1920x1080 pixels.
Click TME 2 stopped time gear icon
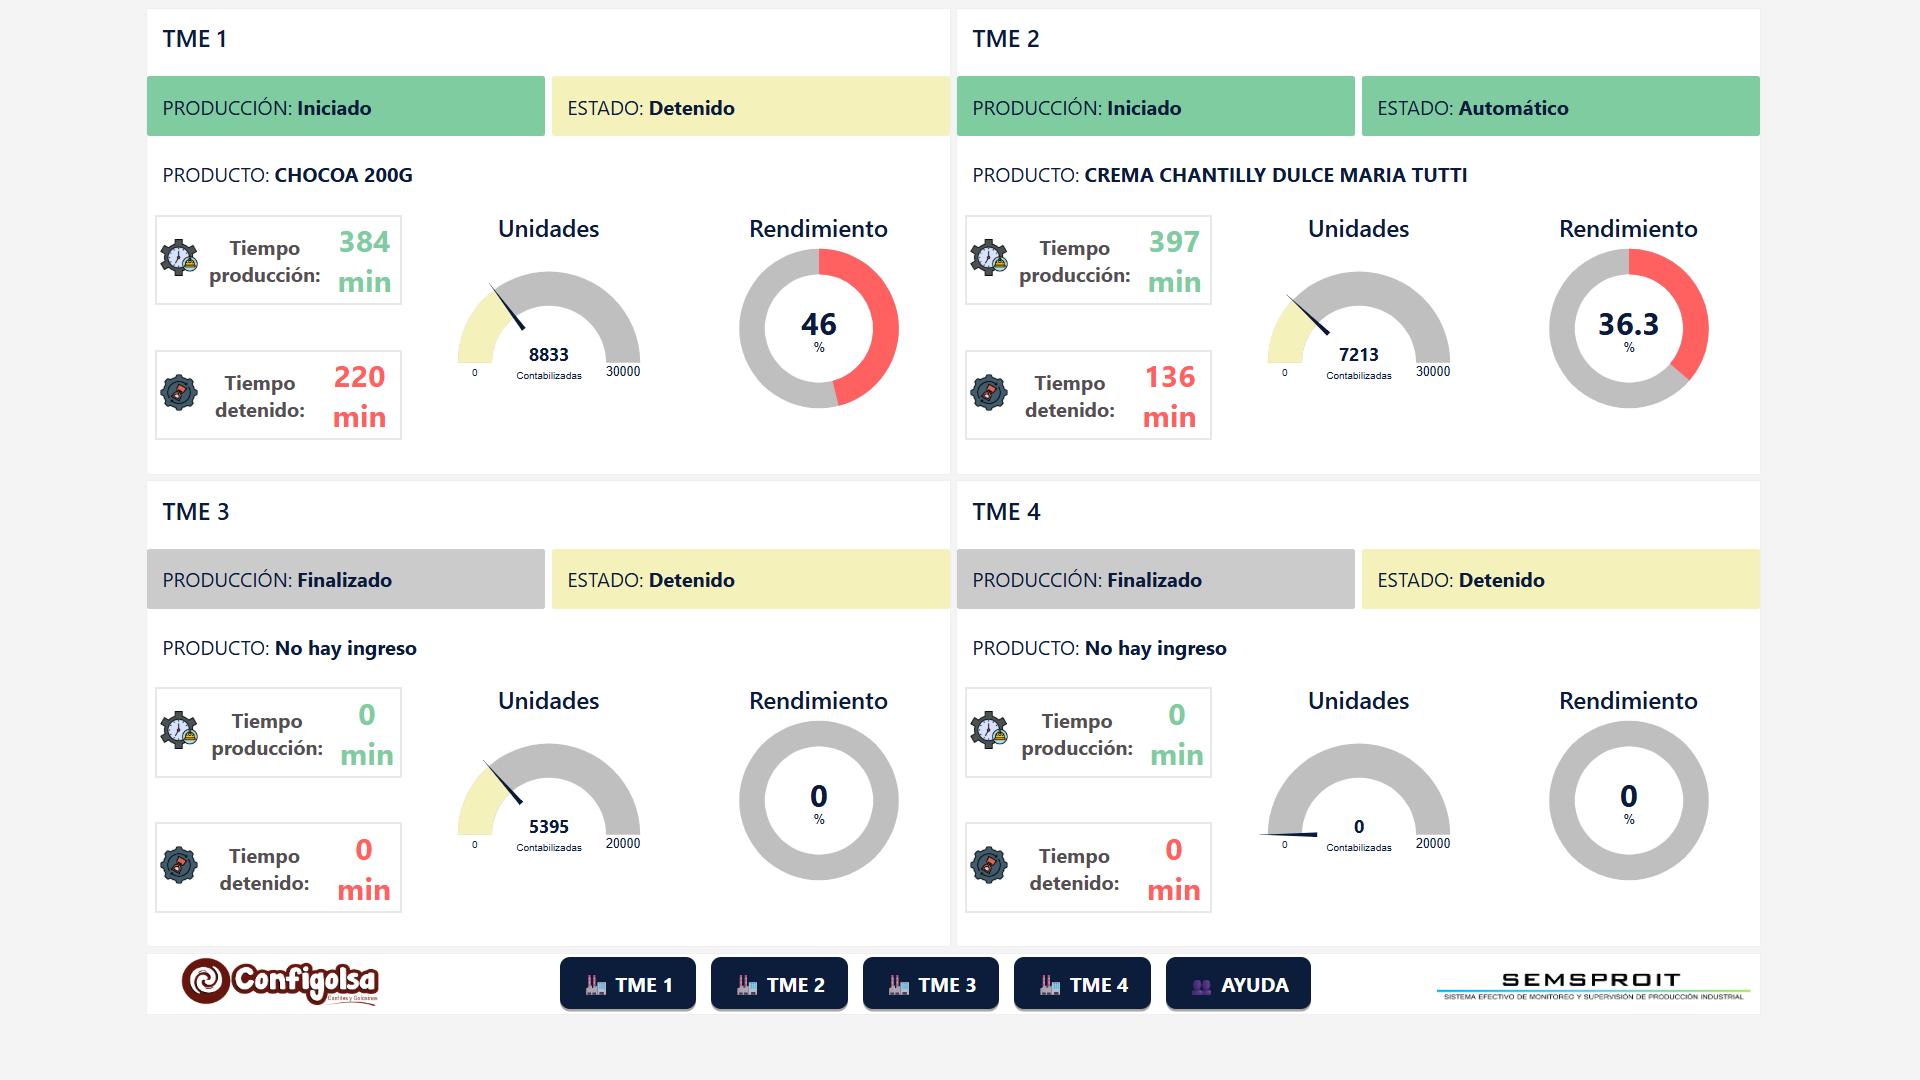(x=989, y=392)
